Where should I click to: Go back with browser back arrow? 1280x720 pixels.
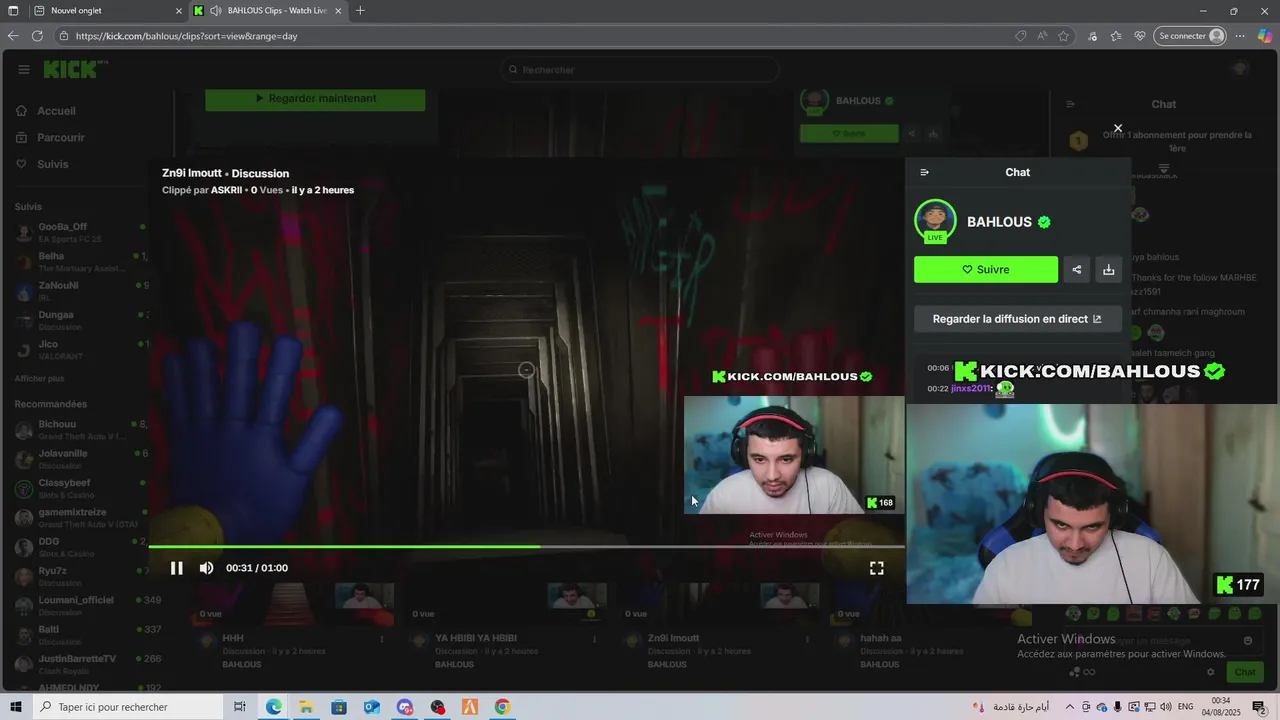(x=13, y=36)
